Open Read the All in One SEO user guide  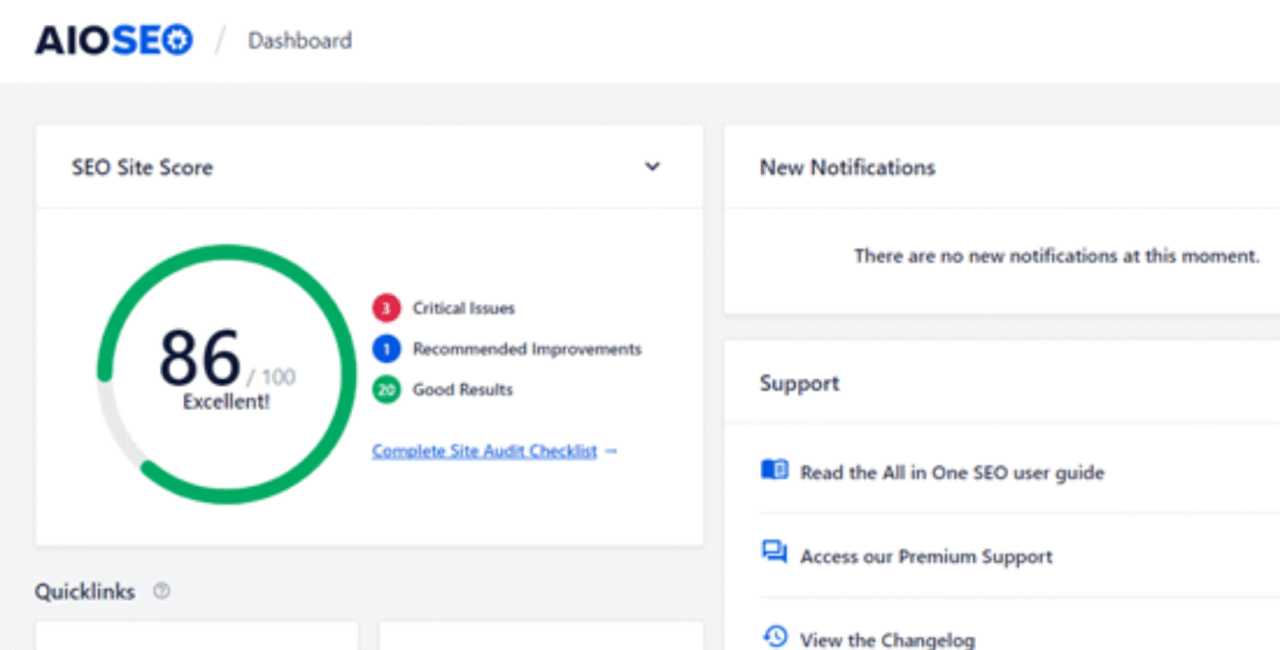952,472
